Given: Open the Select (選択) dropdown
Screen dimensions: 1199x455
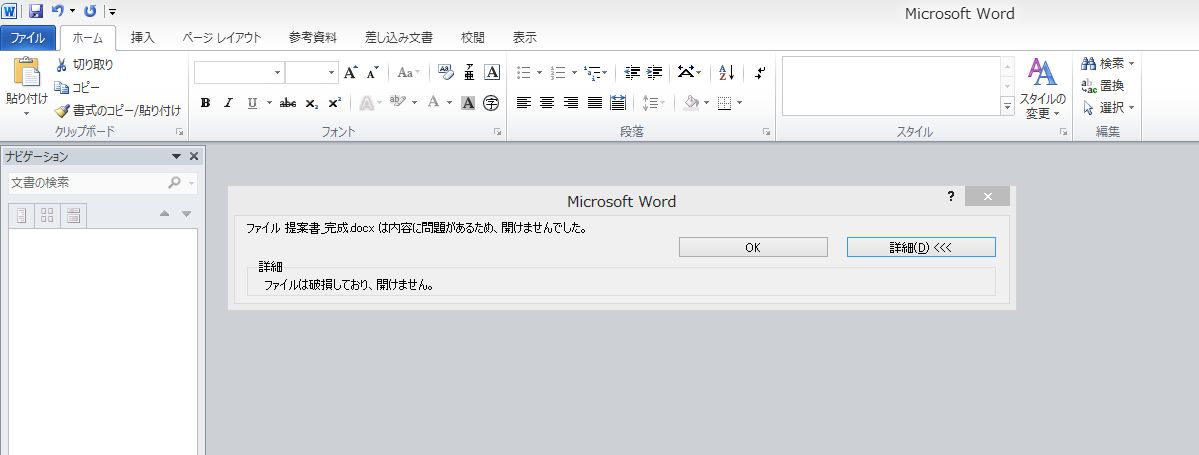Looking at the screenshot, I should coord(1109,108).
